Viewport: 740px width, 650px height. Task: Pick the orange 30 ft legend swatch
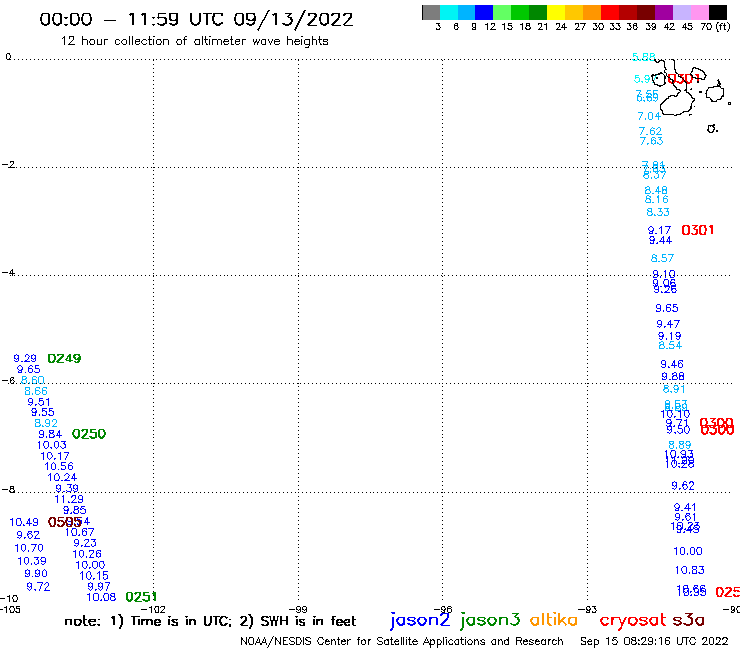pos(592,12)
